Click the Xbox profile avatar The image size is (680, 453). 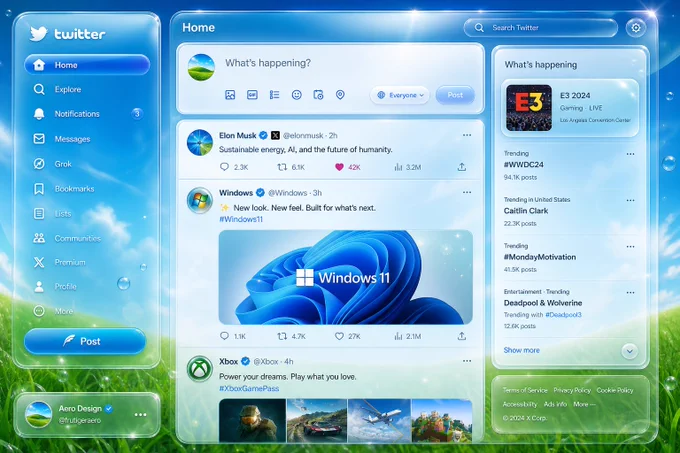199,369
